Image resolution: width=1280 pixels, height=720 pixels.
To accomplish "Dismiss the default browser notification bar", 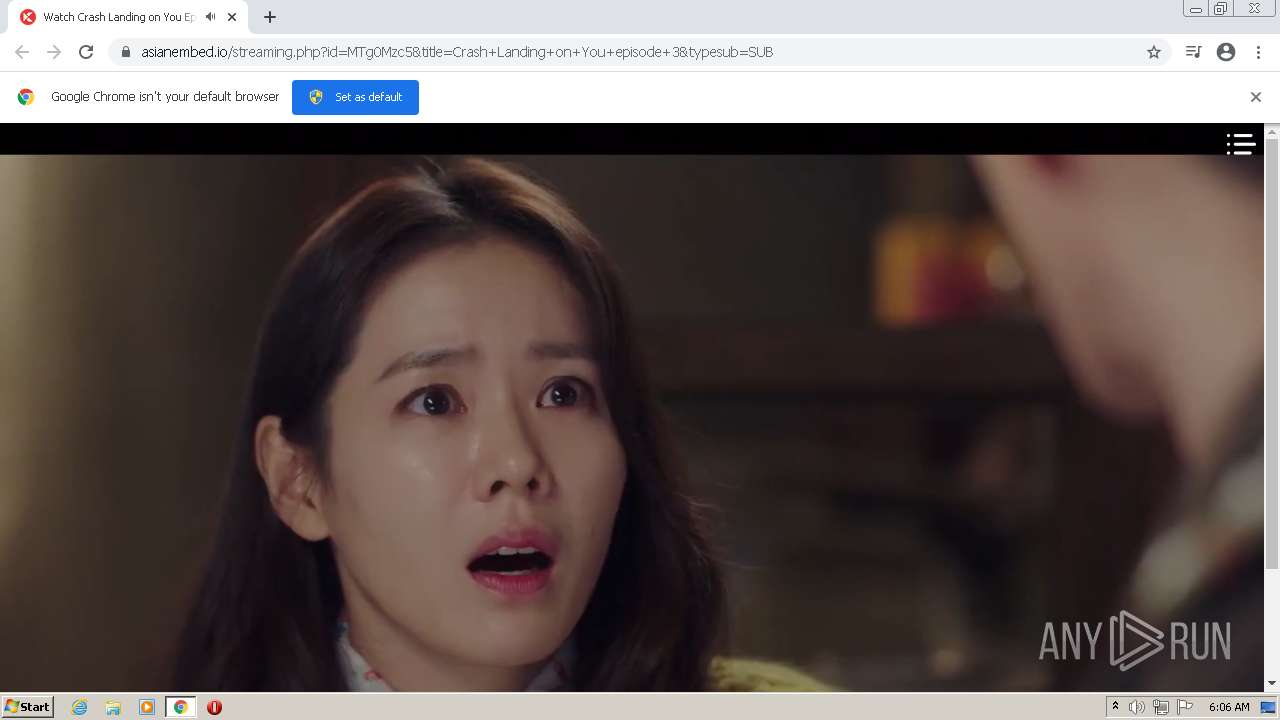I will tap(1256, 97).
